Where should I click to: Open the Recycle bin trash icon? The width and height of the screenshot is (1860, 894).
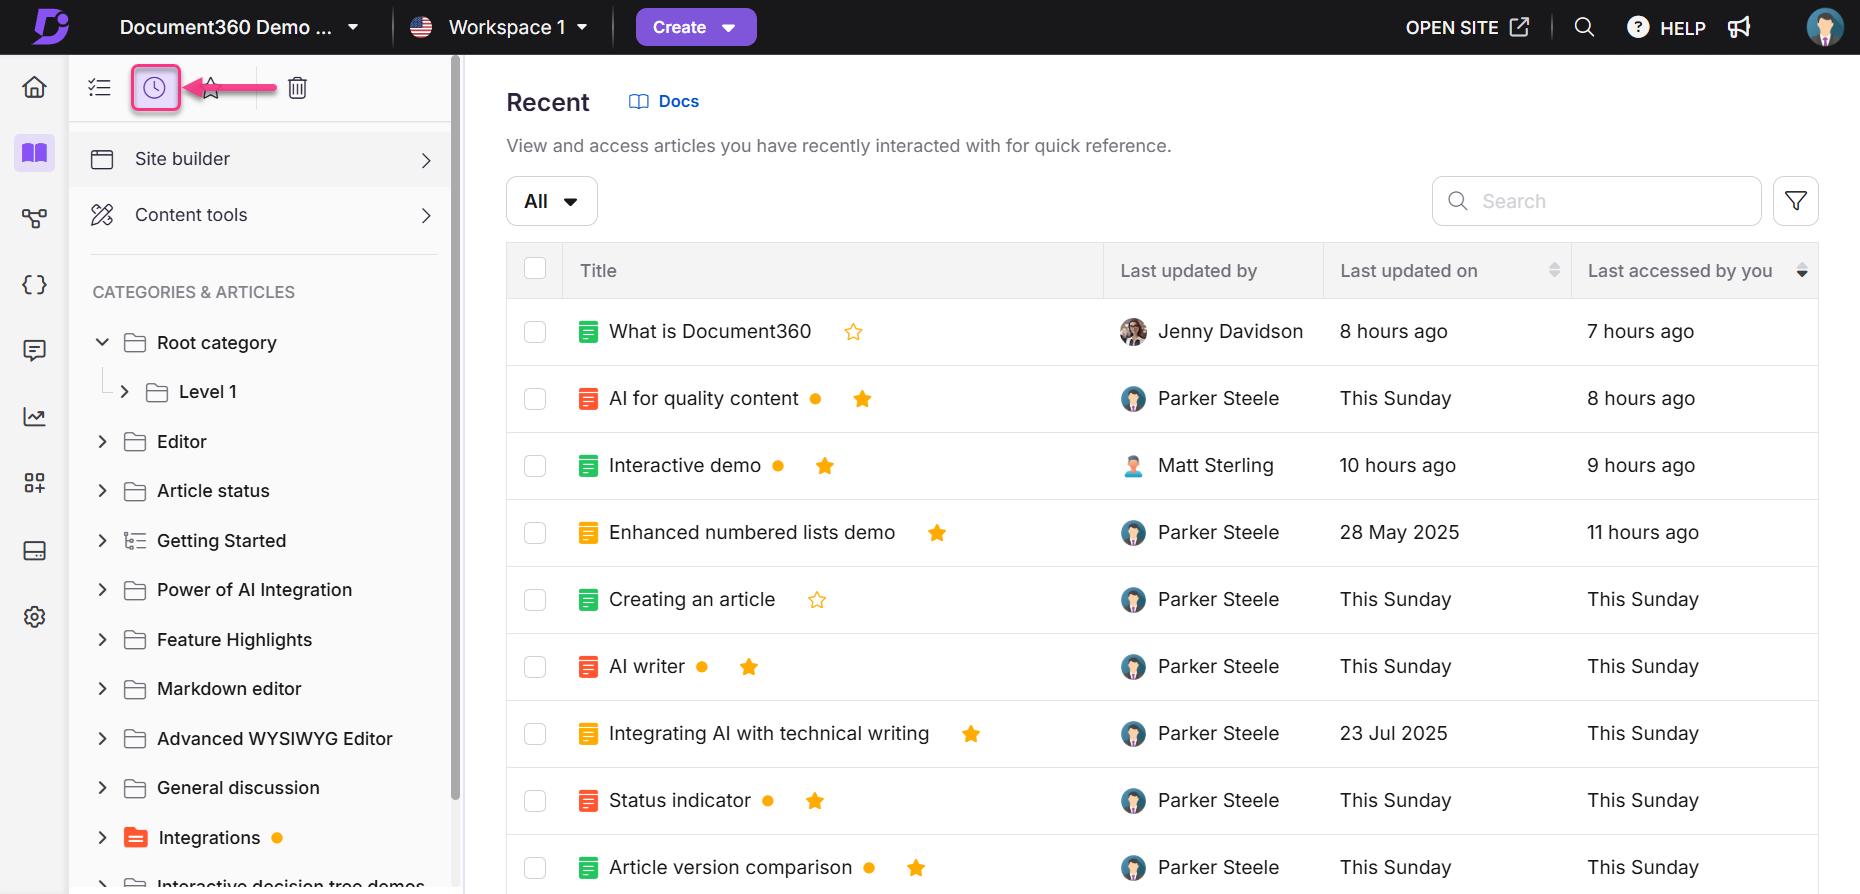point(297,88)
